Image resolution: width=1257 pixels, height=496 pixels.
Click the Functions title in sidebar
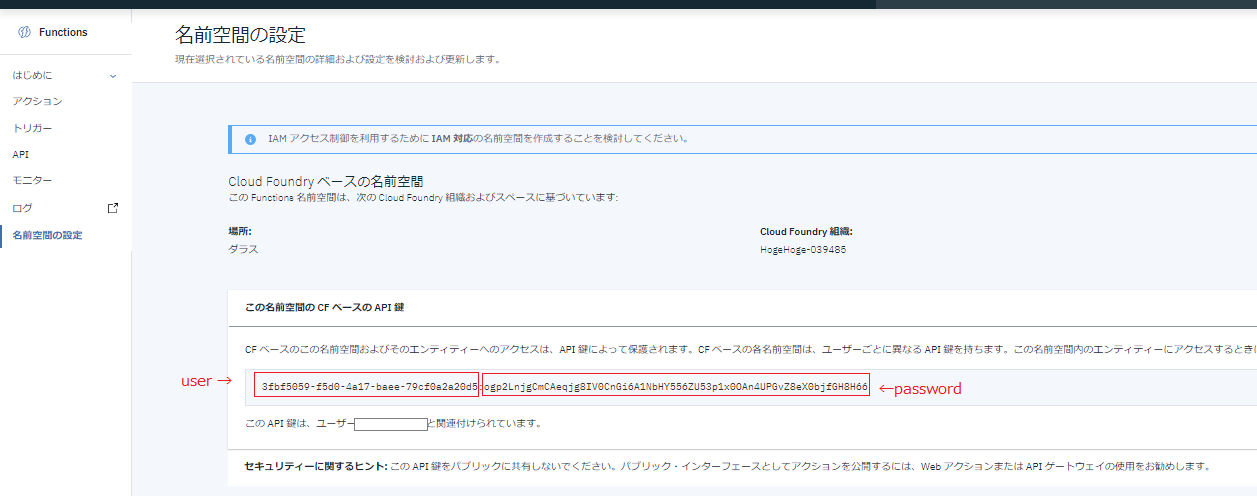tap(63, 33)
